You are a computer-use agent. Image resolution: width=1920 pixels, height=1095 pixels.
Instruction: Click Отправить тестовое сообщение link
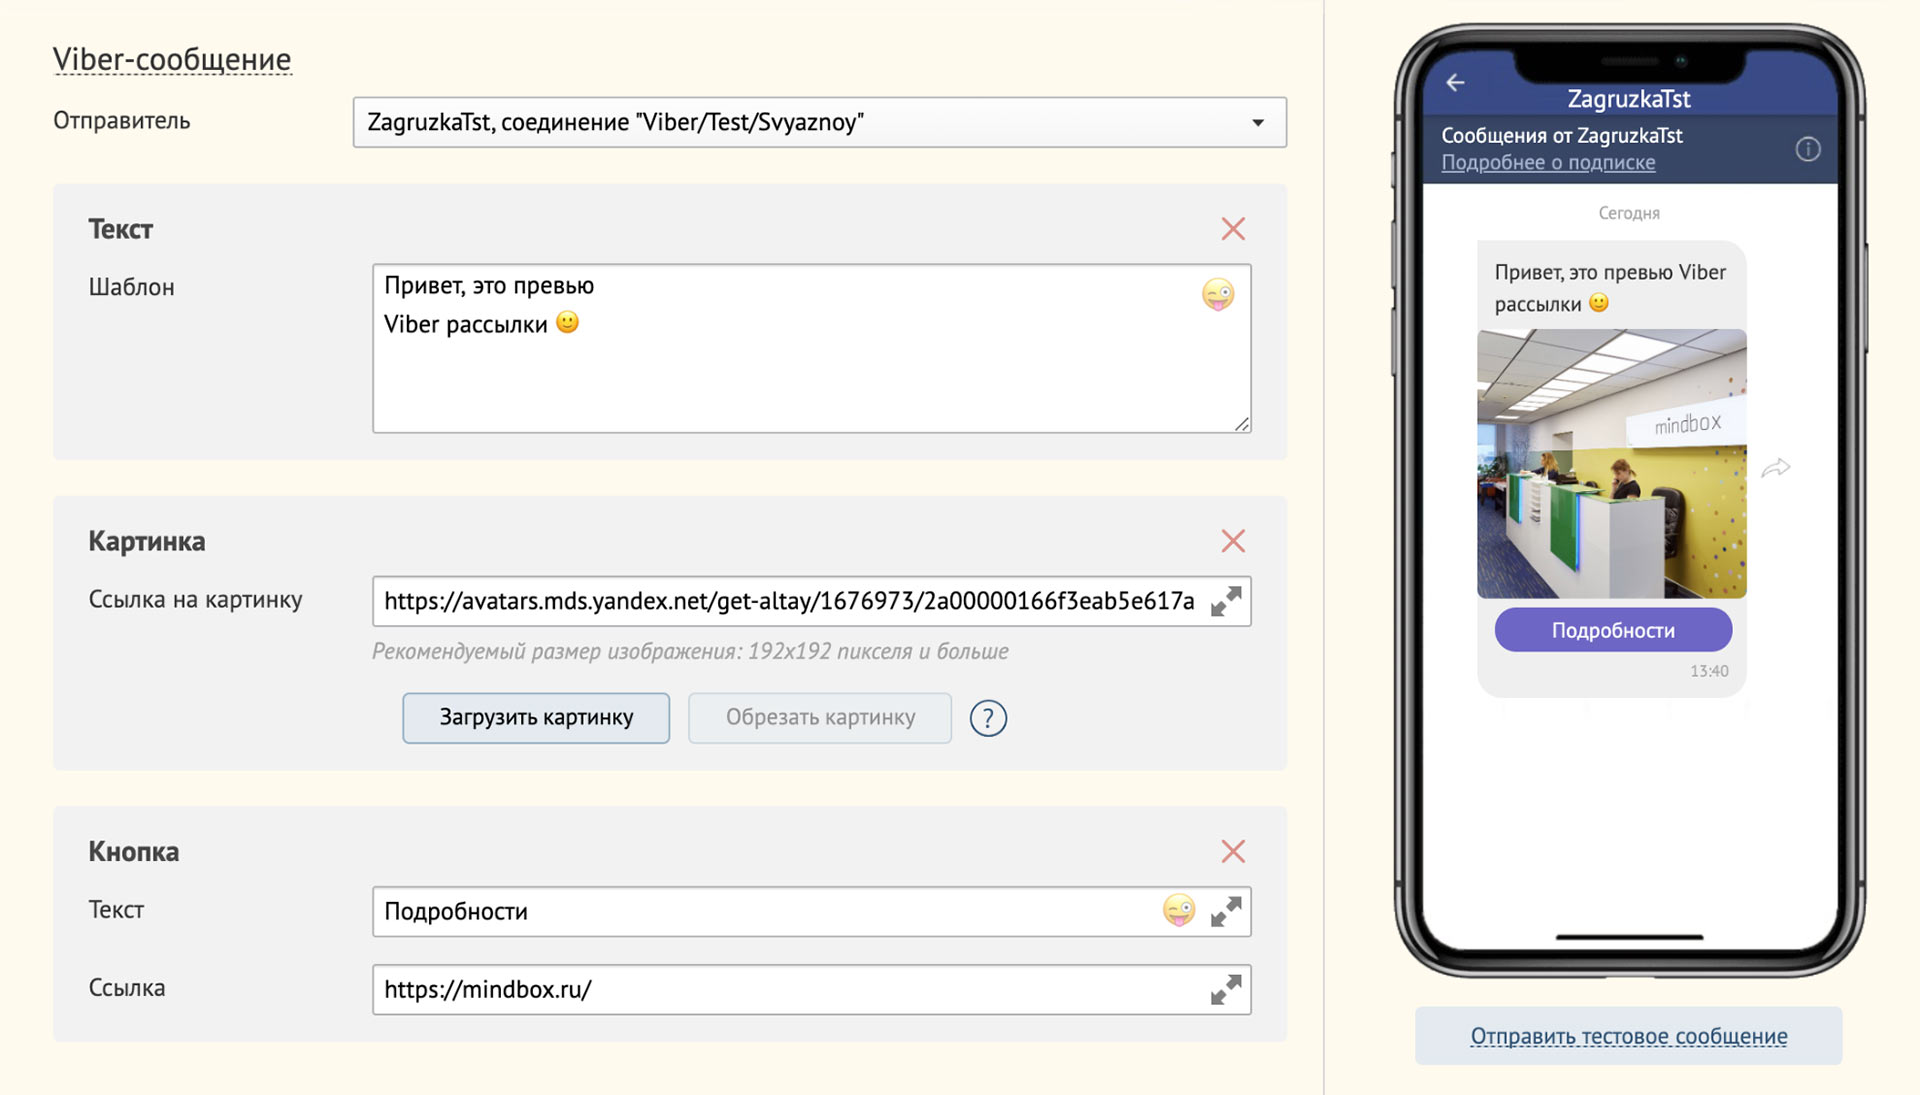point(1628,1036)
